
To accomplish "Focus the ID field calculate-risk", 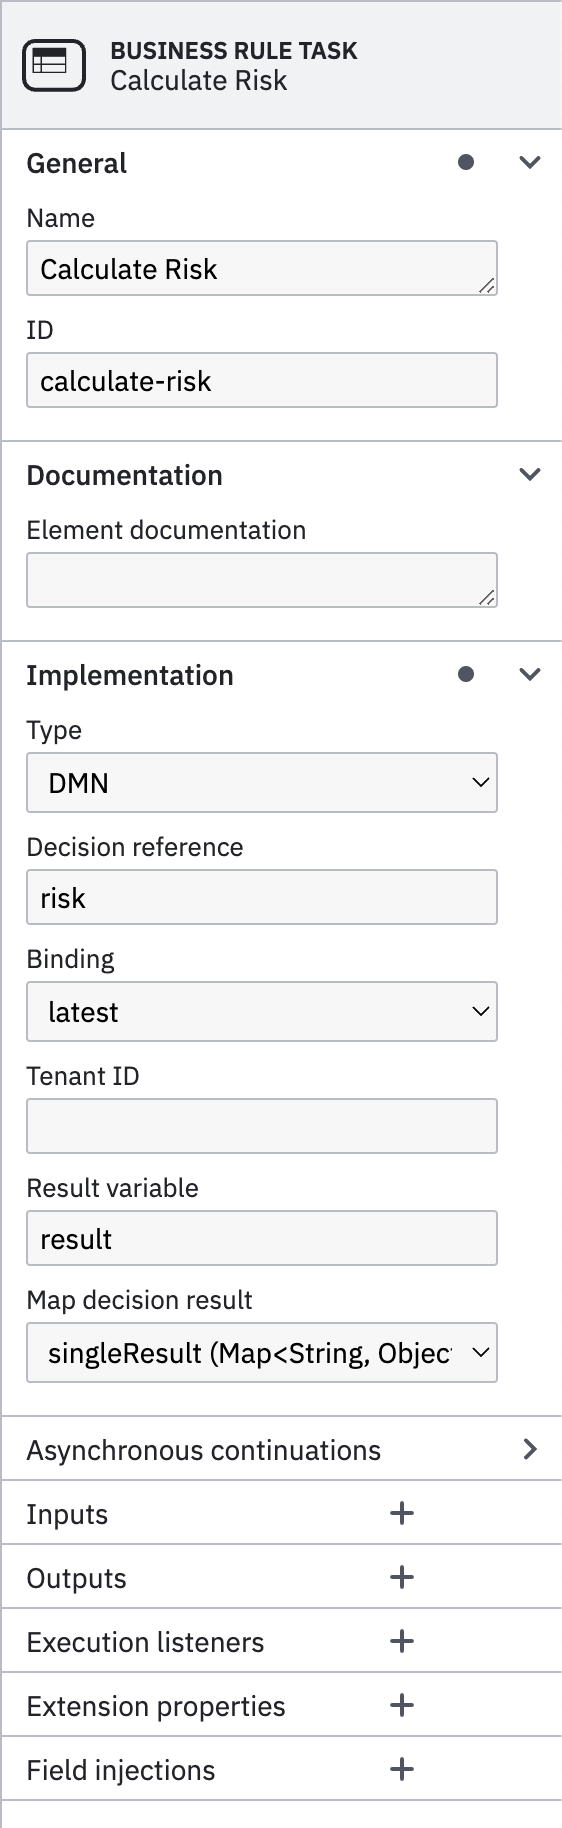I will 262,380.
